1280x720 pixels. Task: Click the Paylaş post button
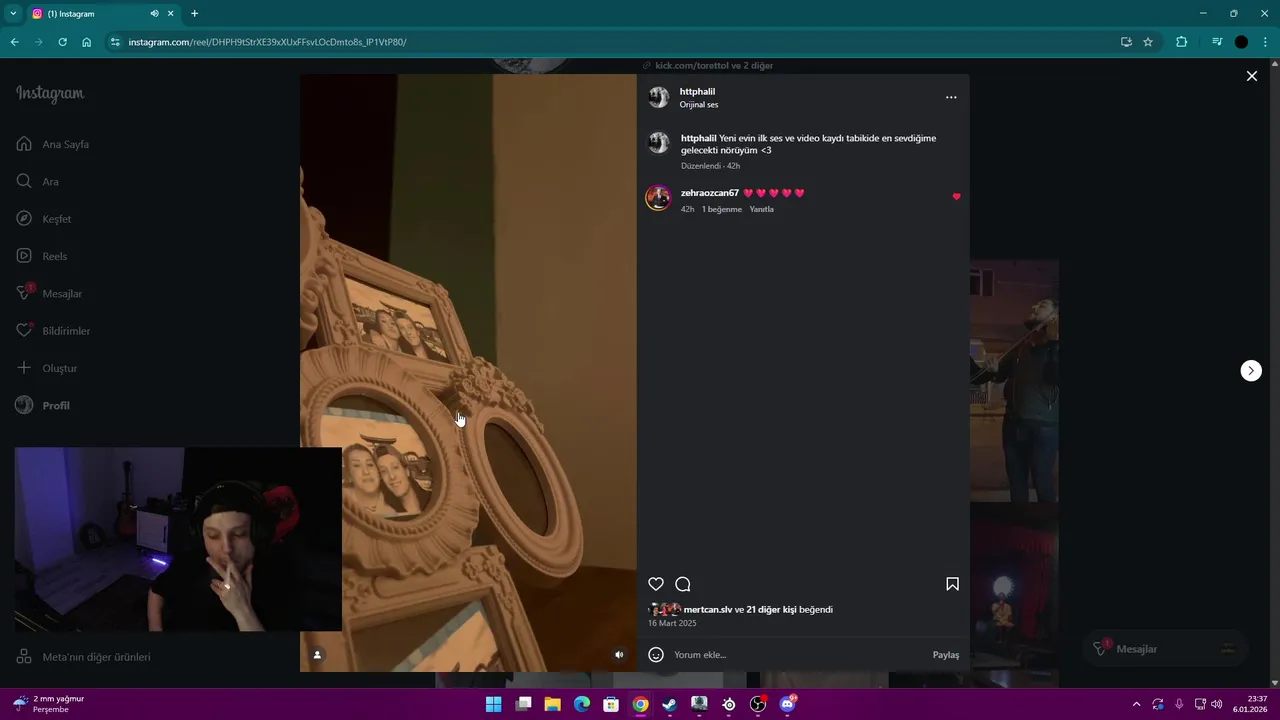(946, 655)
